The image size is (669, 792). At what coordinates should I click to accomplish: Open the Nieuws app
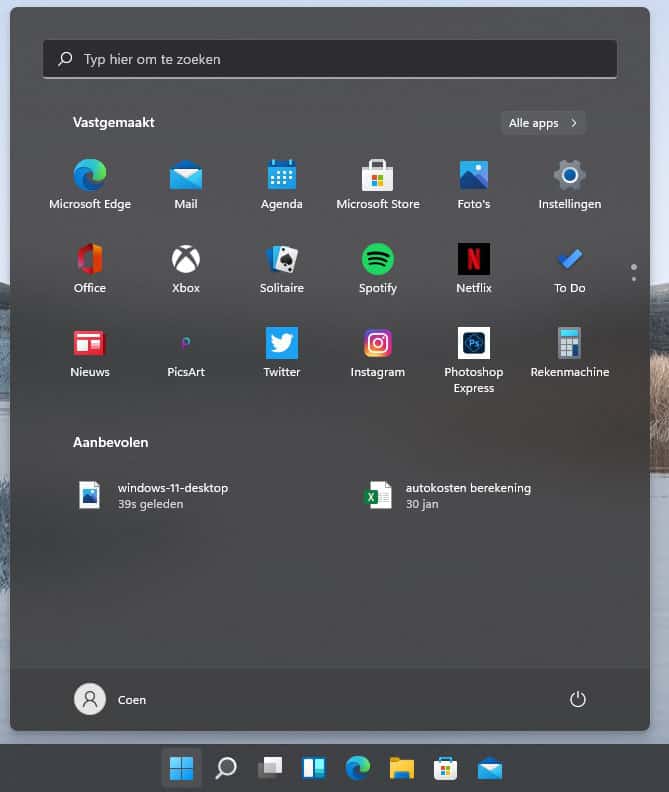(x=90, y=352)
